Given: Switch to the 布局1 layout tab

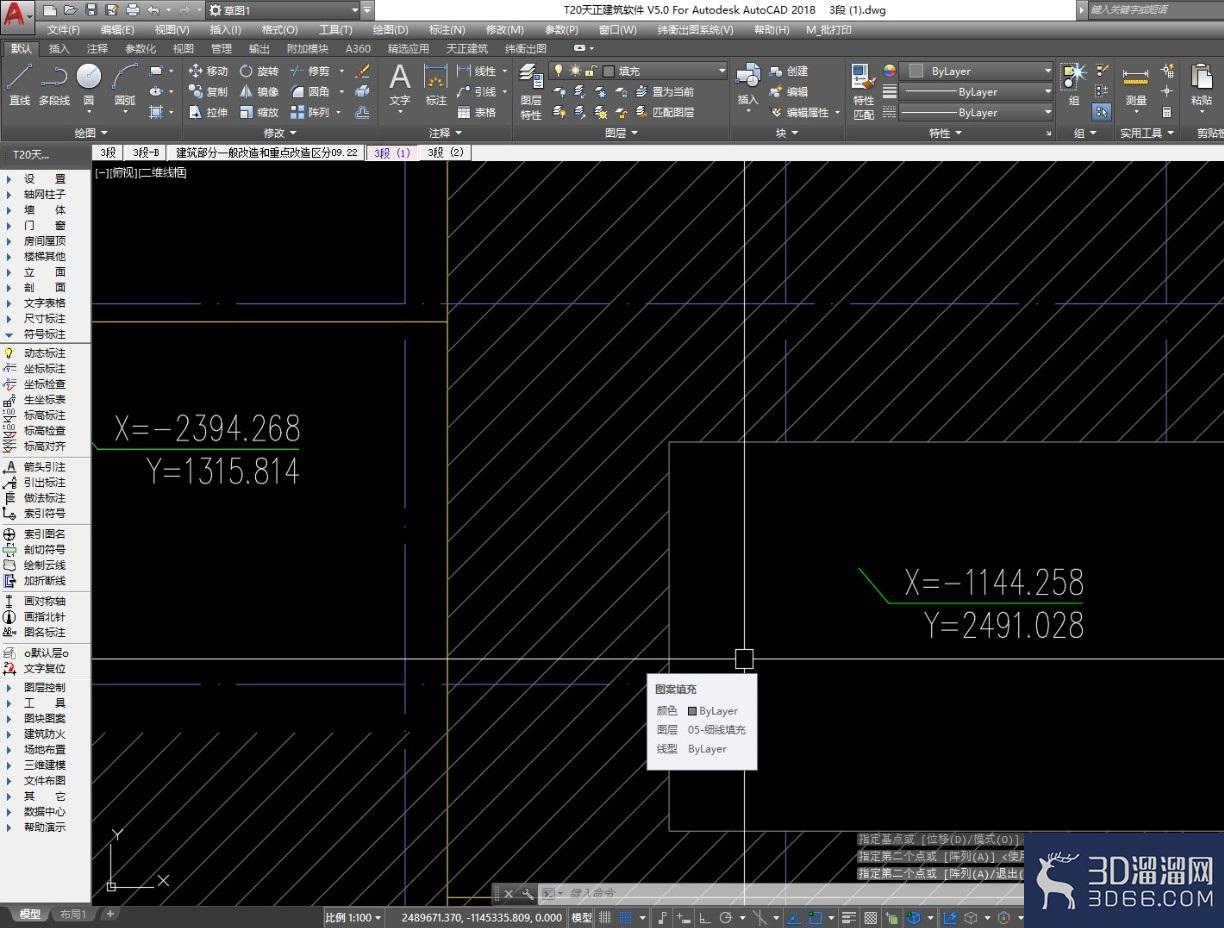Looking at the screenshot, I should click(x=72, y=914).
